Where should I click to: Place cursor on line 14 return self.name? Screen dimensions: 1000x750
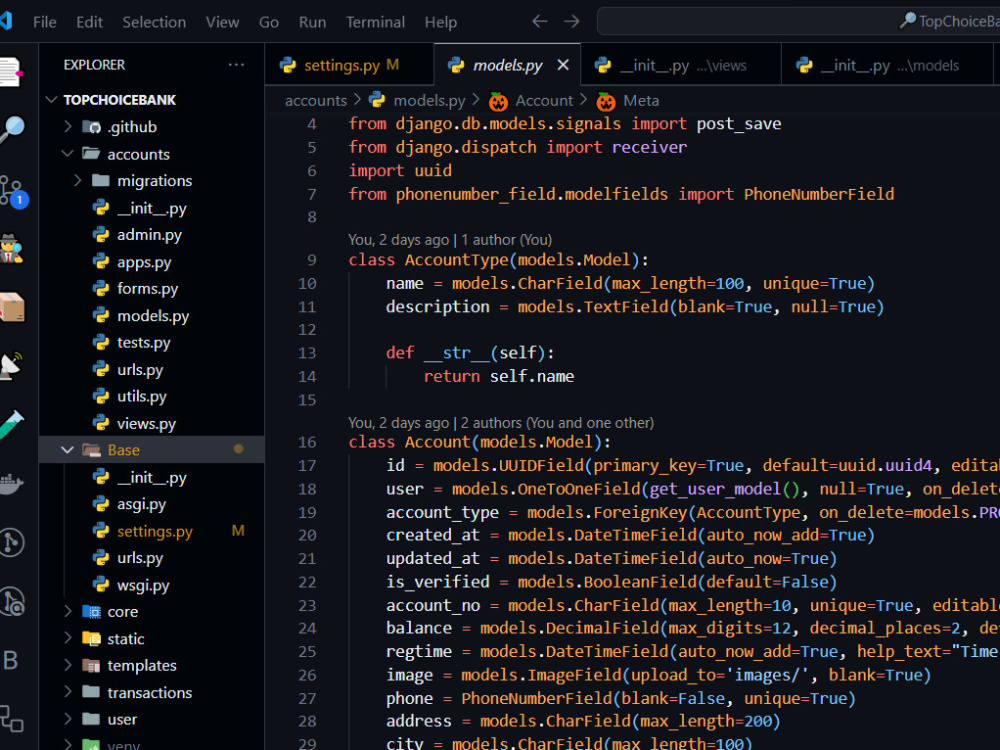499,376
